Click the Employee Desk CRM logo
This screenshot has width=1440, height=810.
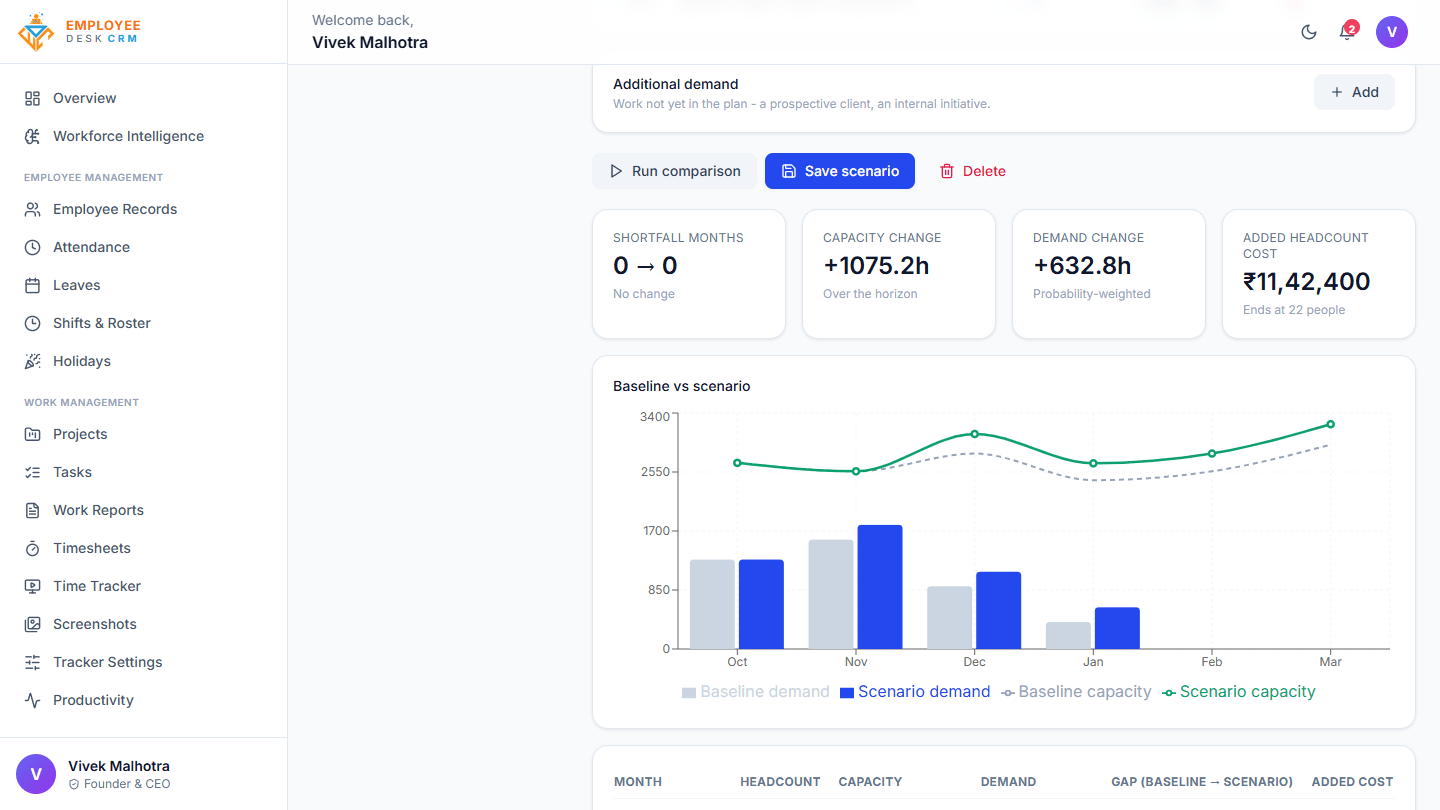tap(79, 32)
